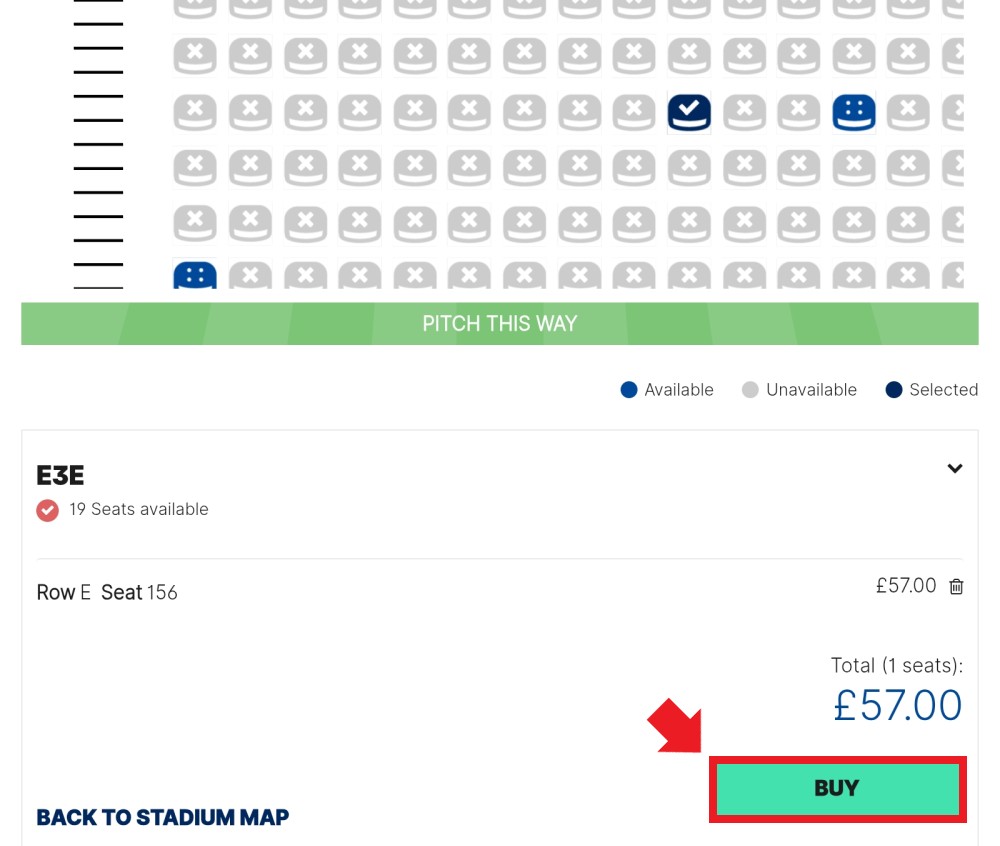Click the Available legend blue dot
This screenshot has height=846, width=1000.
pyautogui.click(x=629, y=390)
